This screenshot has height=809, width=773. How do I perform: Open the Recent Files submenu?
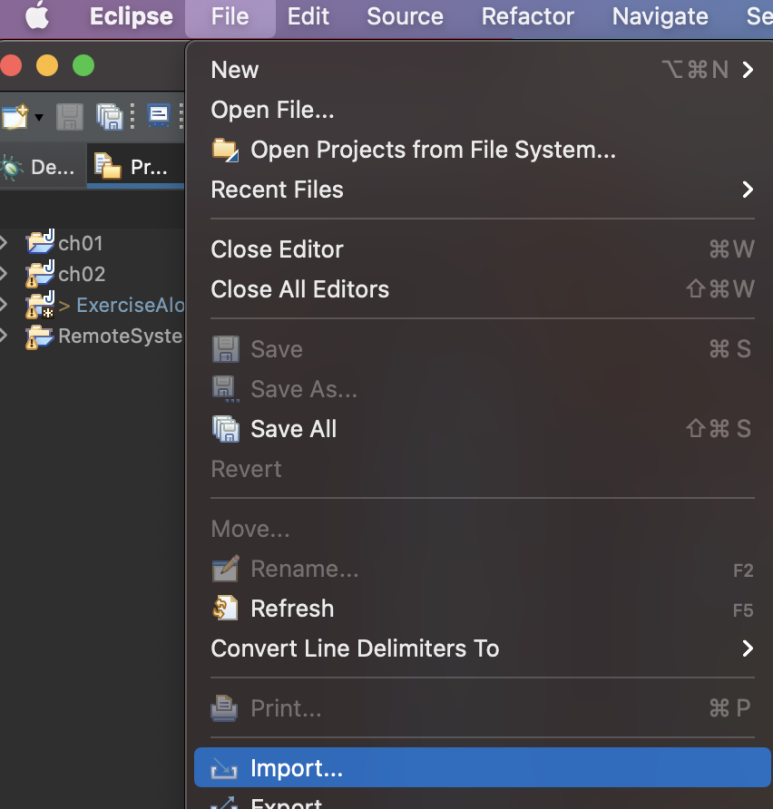[x=482, y=189]
